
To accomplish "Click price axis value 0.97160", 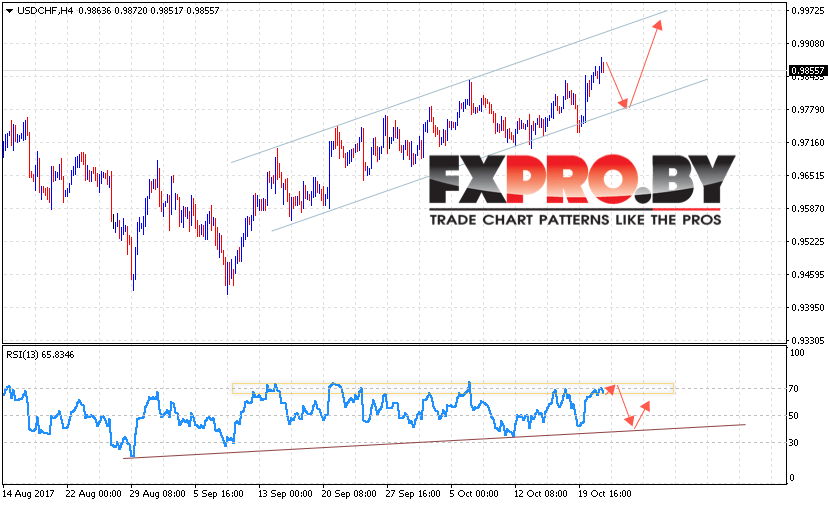I will click(807, 142).
